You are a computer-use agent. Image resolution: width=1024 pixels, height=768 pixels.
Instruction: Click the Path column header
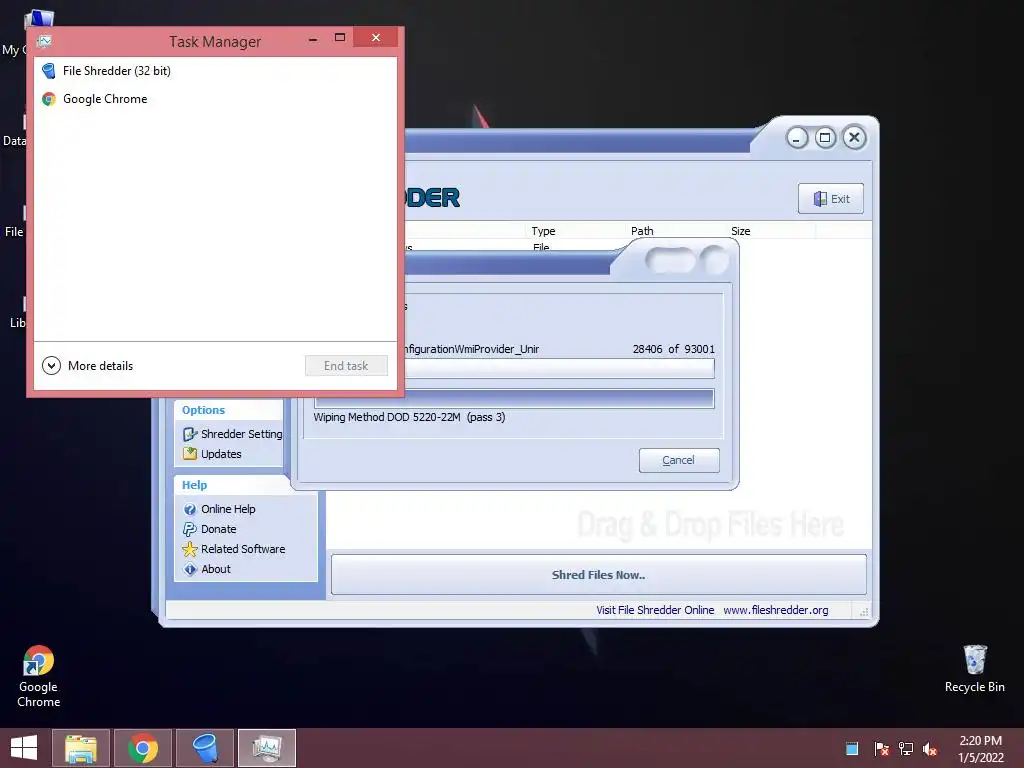coord(675,231)
